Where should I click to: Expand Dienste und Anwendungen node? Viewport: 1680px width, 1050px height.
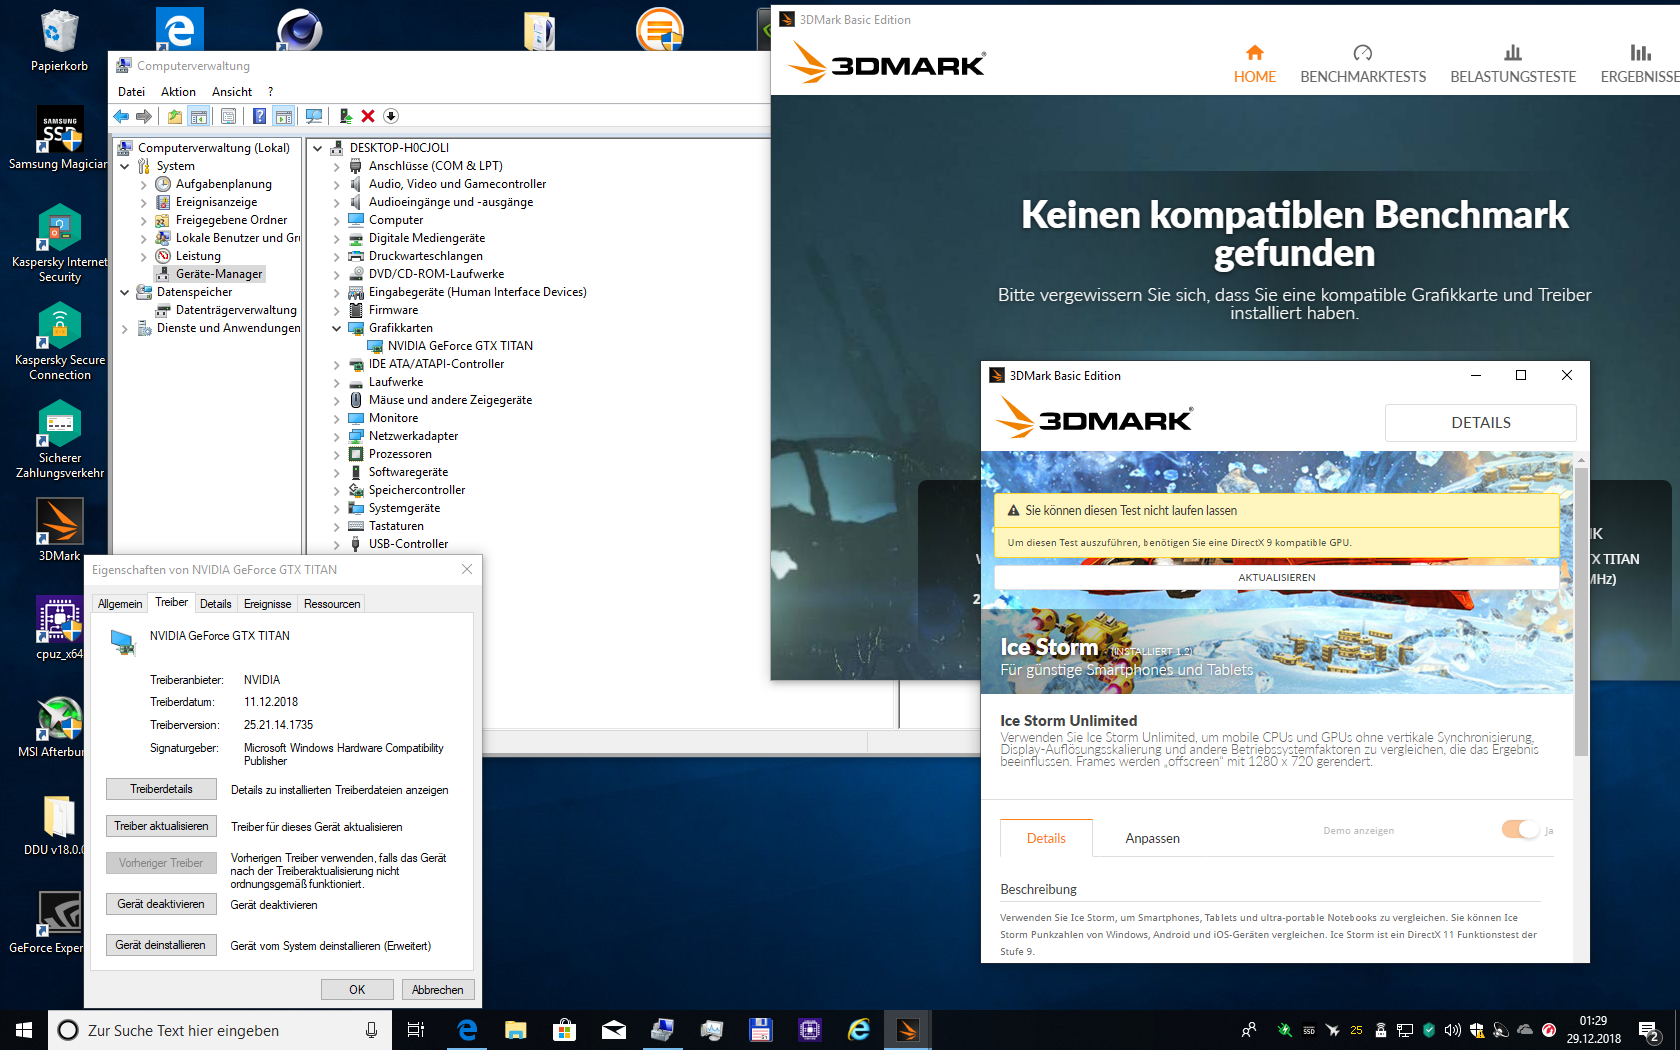point(125,328)
